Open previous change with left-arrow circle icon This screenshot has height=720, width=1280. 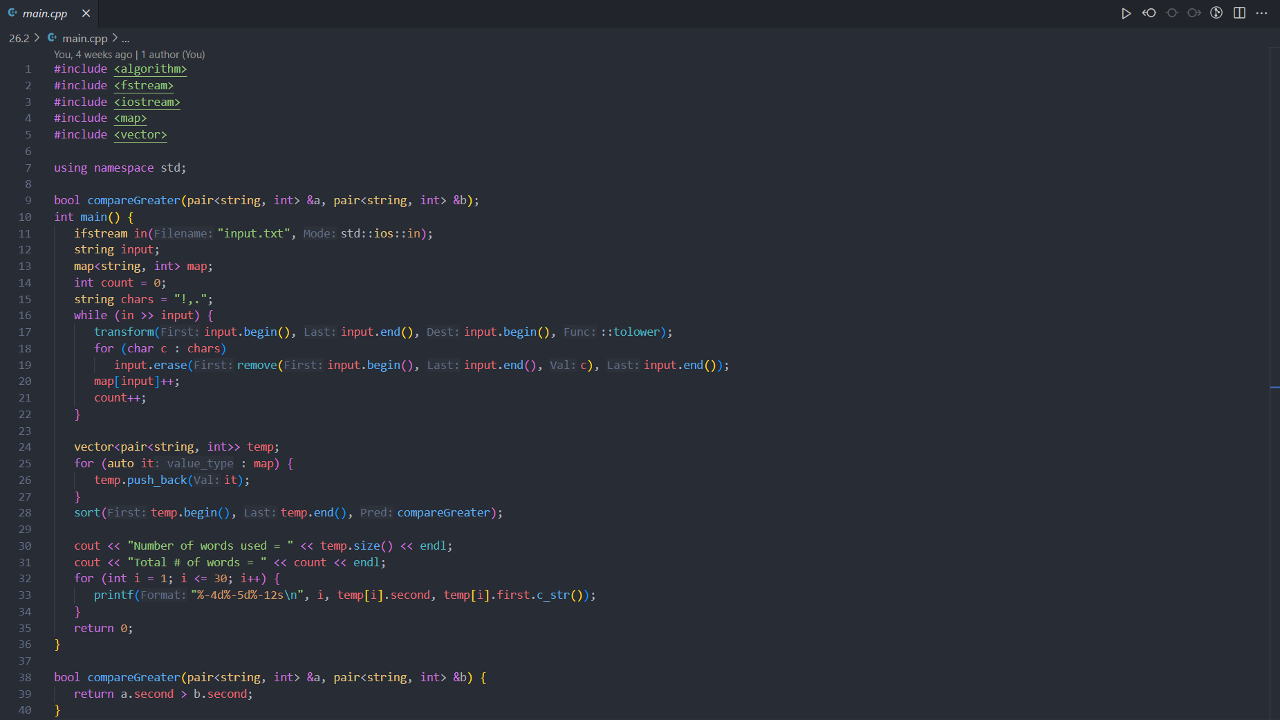(x=1149, y=13)
